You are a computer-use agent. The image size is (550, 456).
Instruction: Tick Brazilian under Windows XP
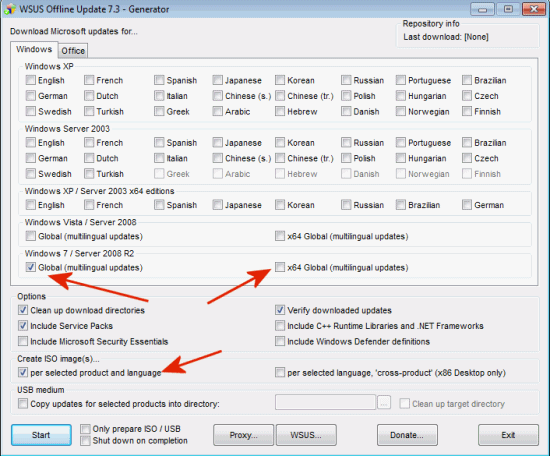[467, 80]
